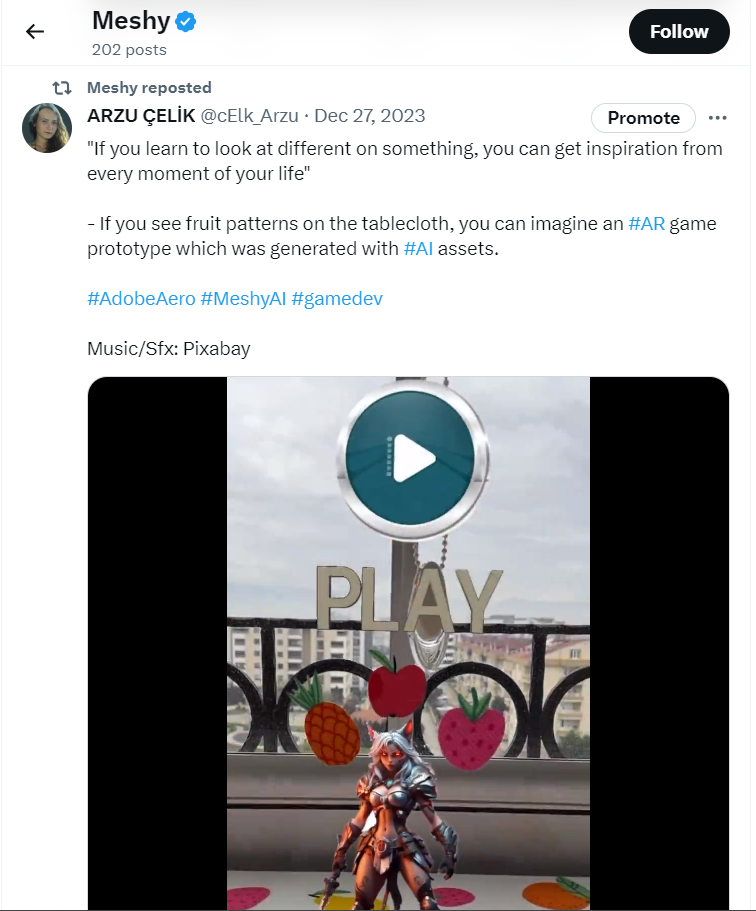The image size is (756, 911).
Task: Click Meshy's verified badge icon
Action: pos(185,22)
